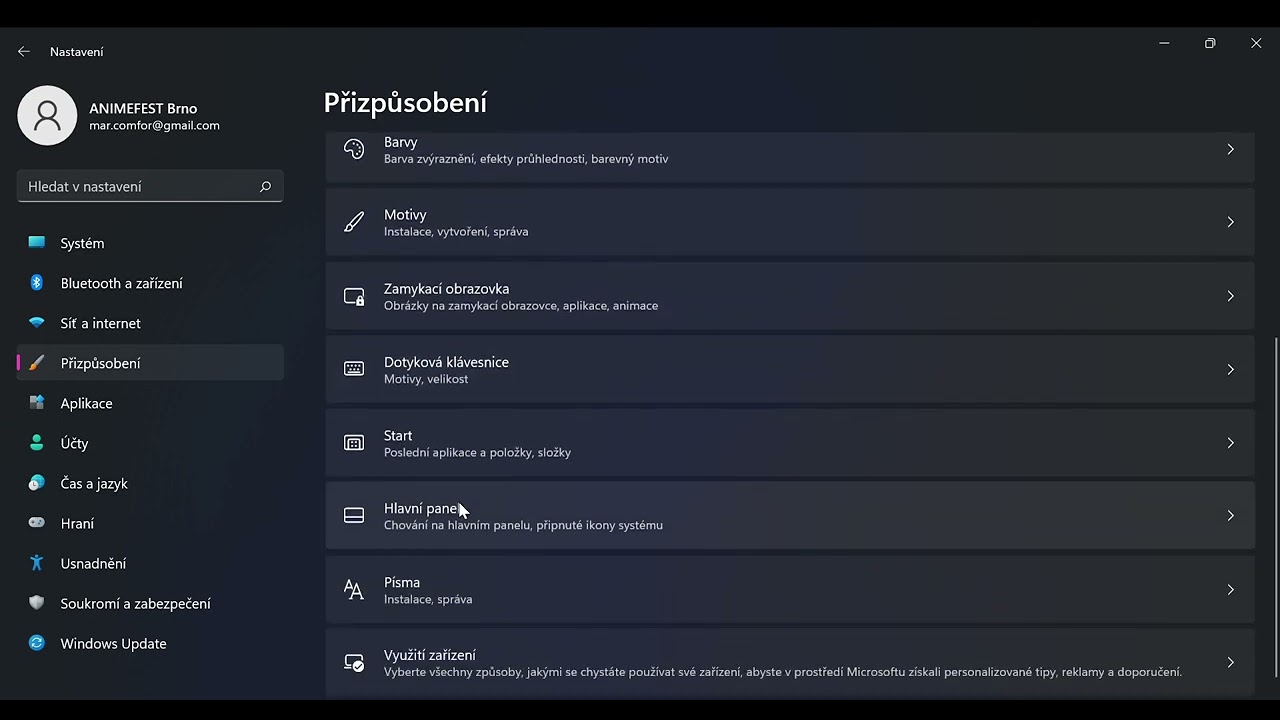Screen dimensions: 1280x720
Task: Open the Písma chevron arrow
Action: [1230, 589]
